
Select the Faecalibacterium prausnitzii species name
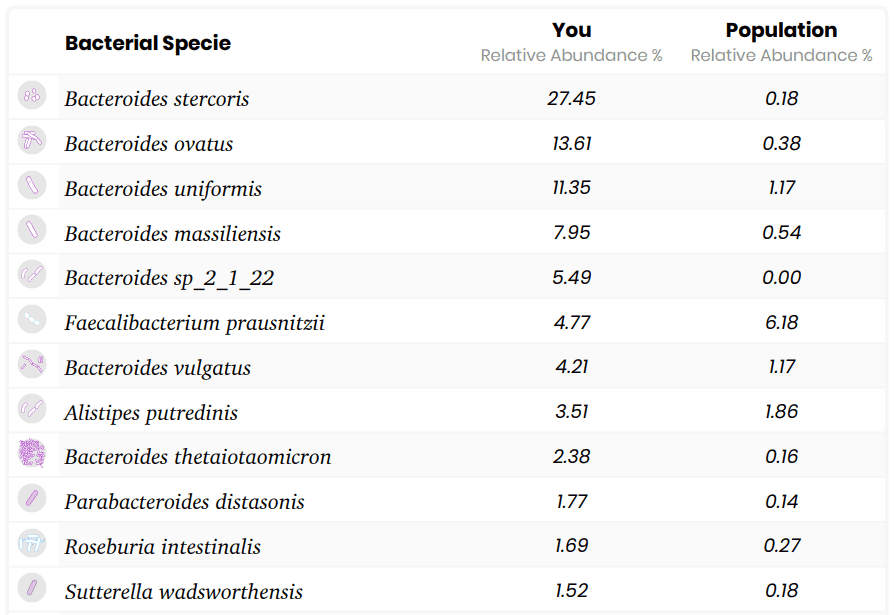click(x=195, y=323)
